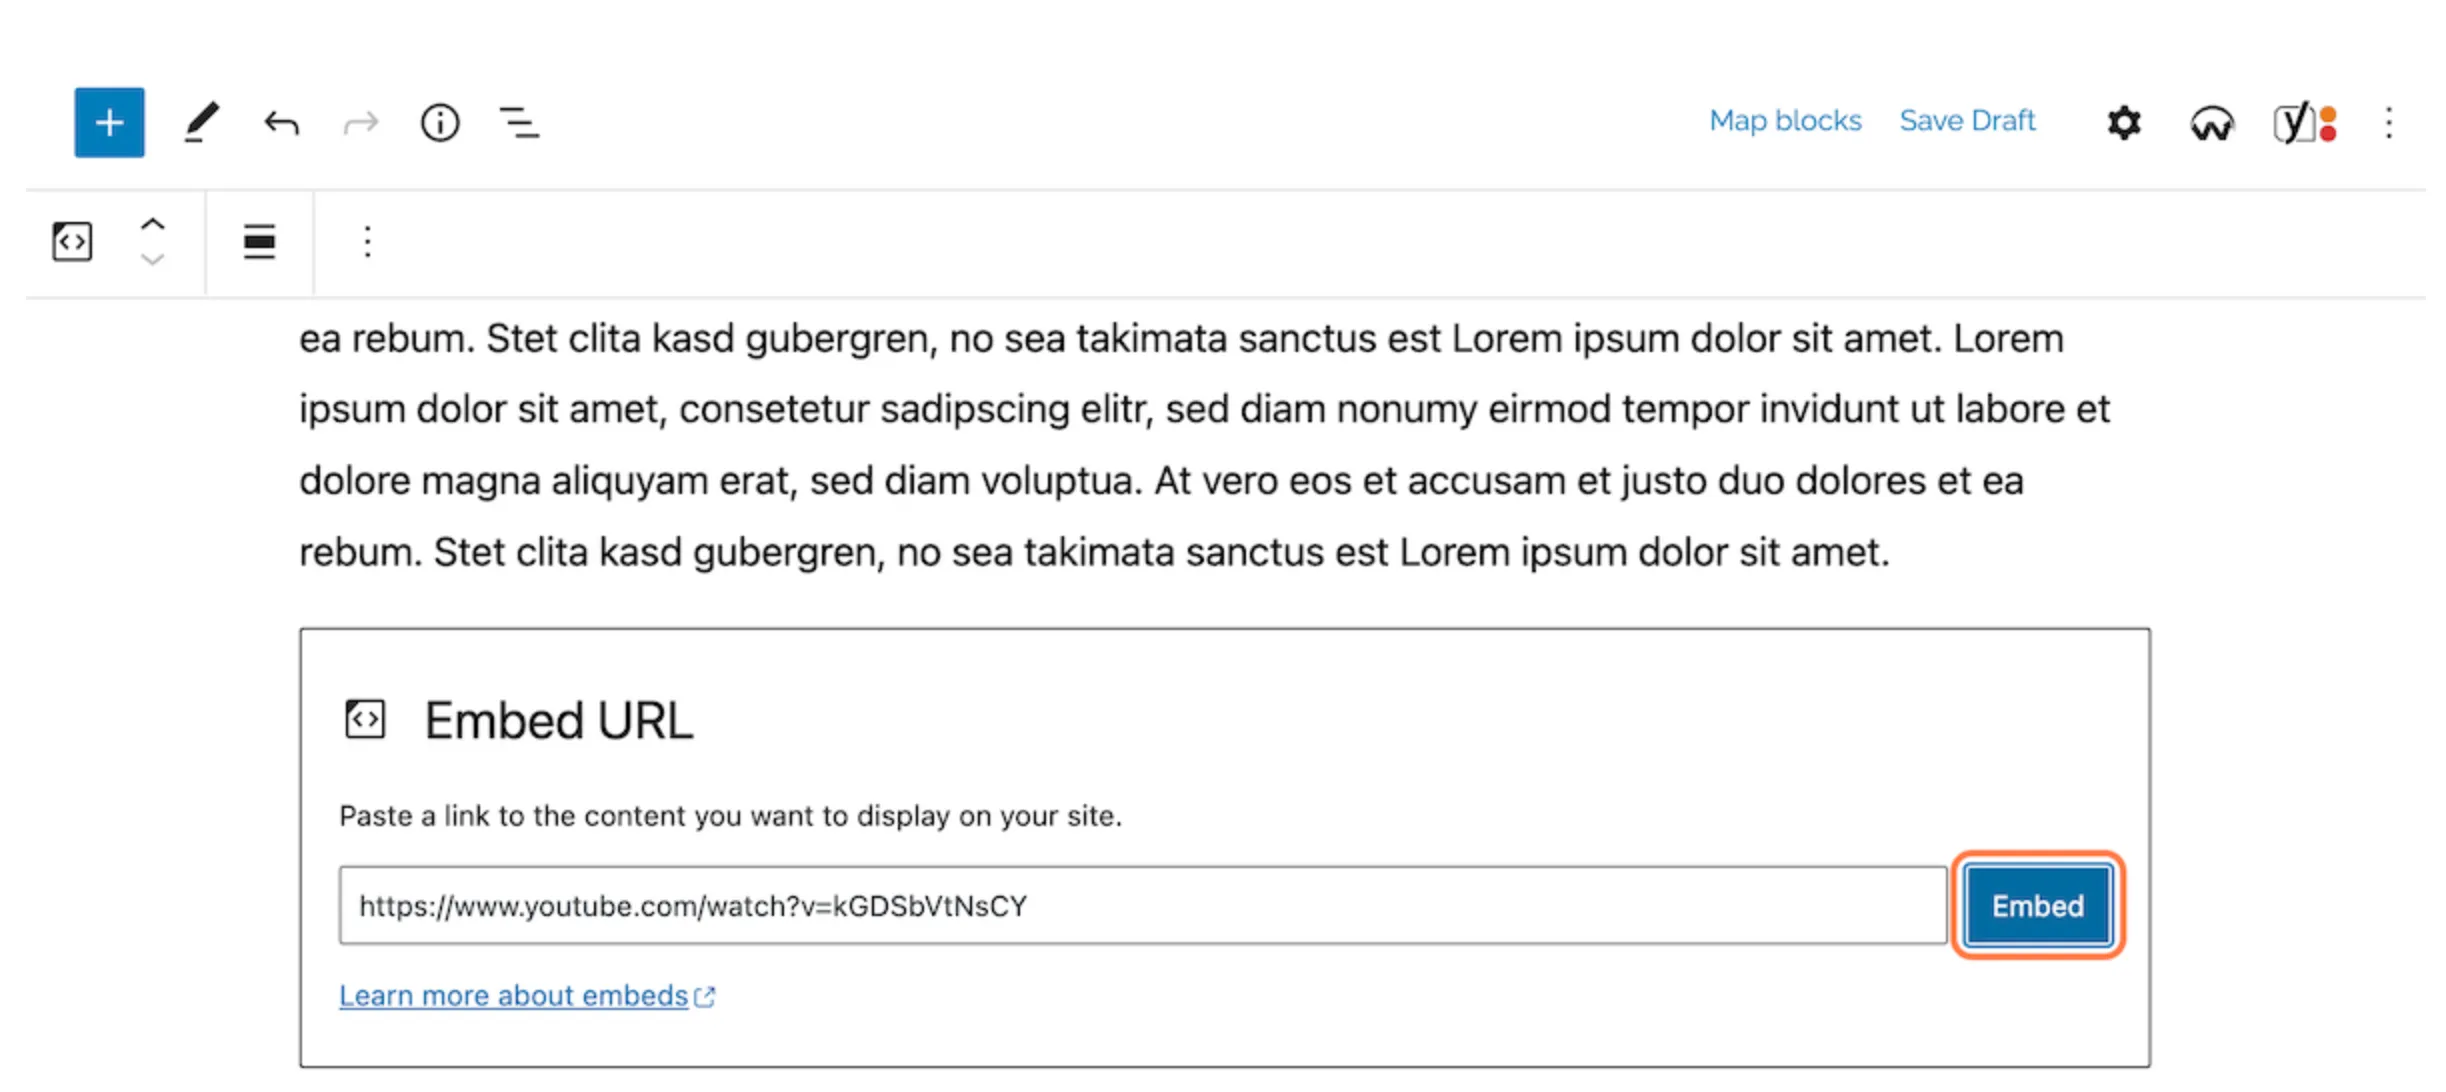This screenshot has height=1092, width=2446.
Task: Change block alignment in the block toolbar
Action: [x=259, y=242]
